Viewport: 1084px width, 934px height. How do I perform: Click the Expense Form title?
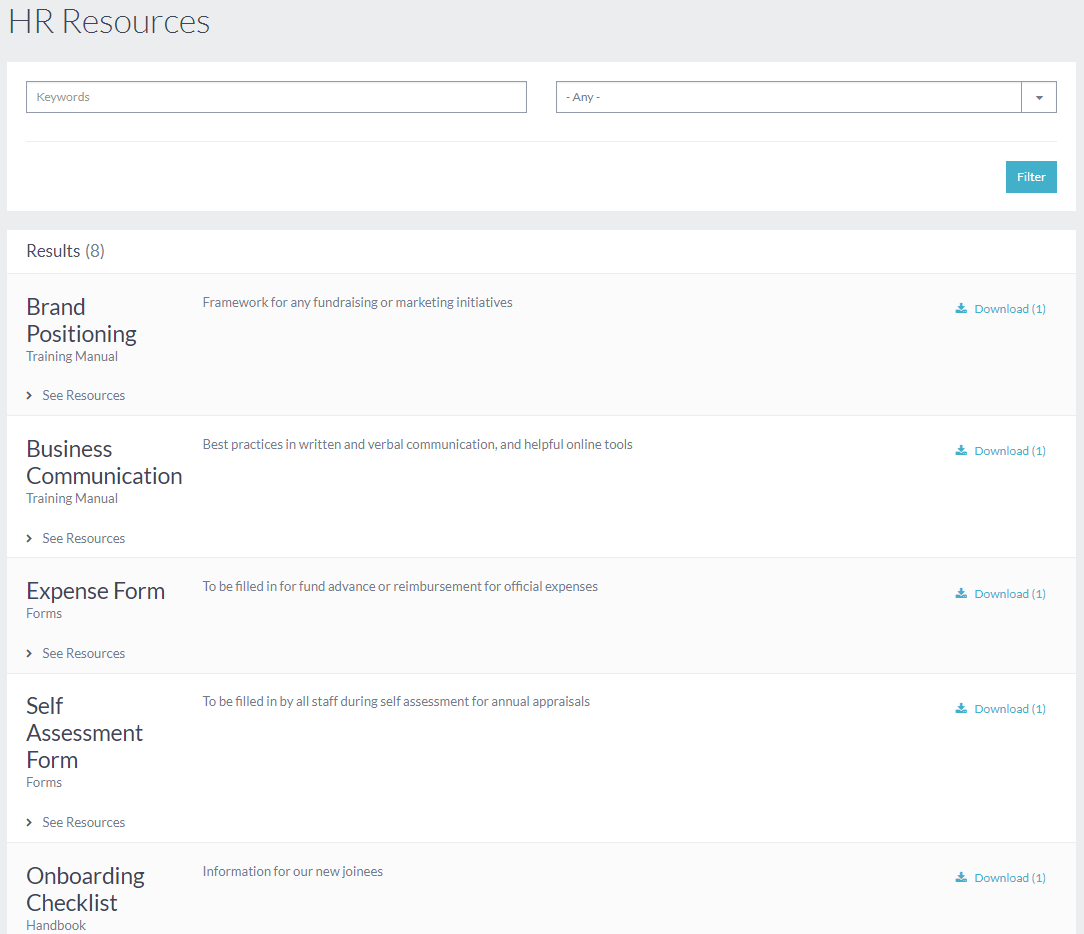click(95, 591)
